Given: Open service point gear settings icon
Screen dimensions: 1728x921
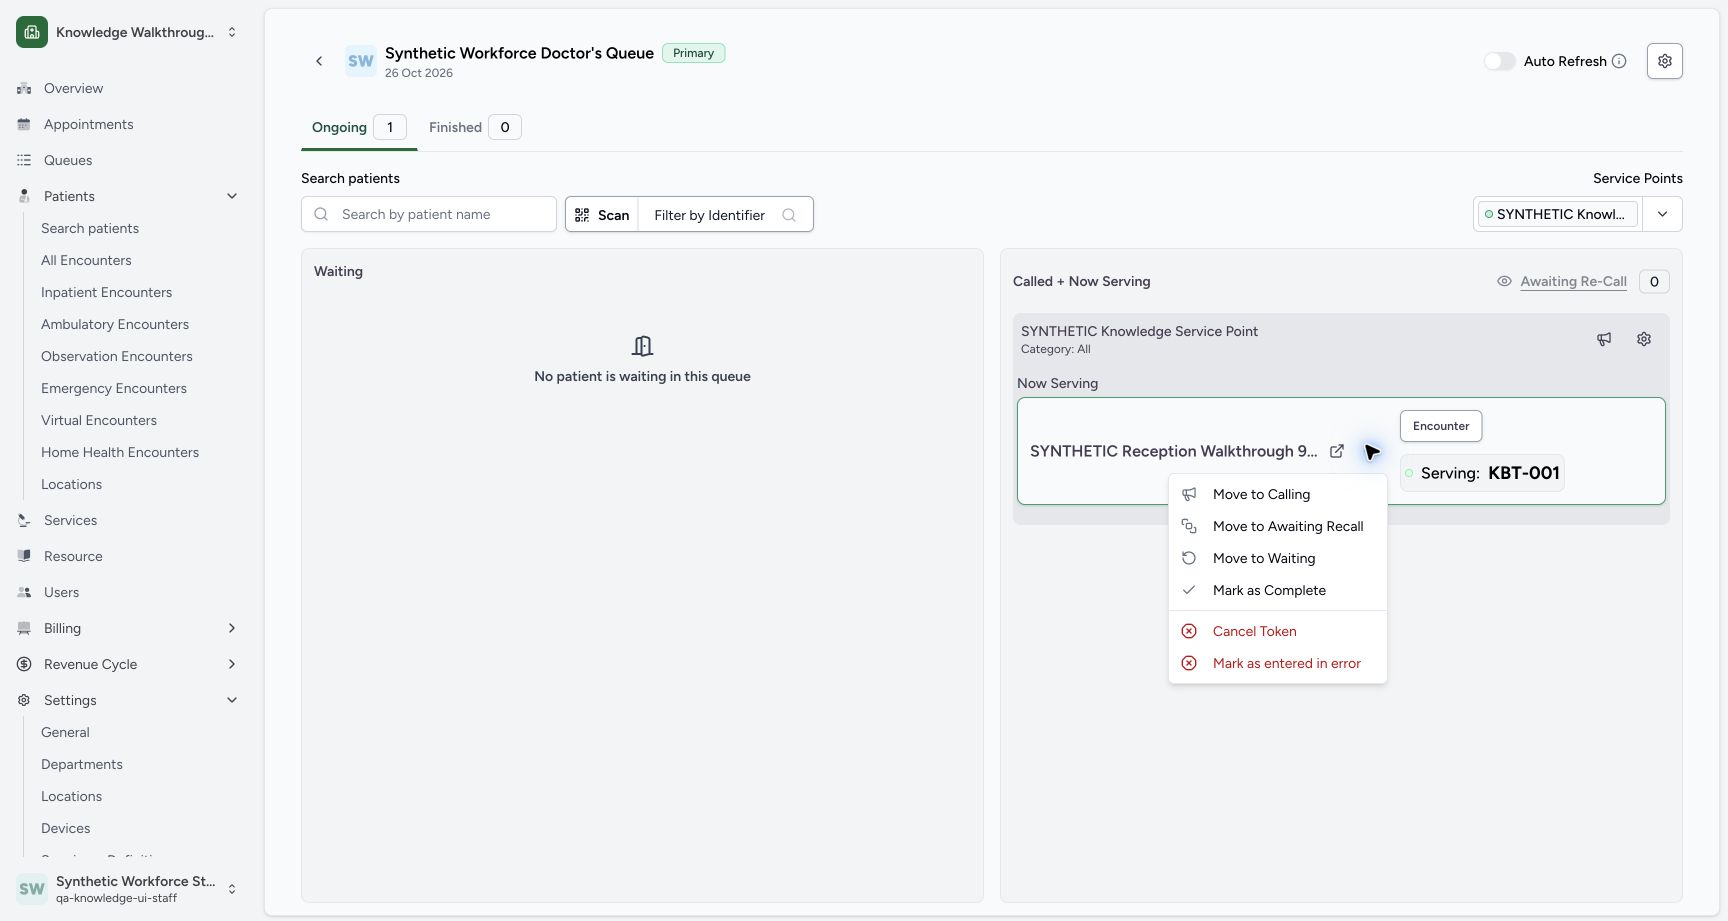Looking at the screenshot, I should (x=1644, y=339).
